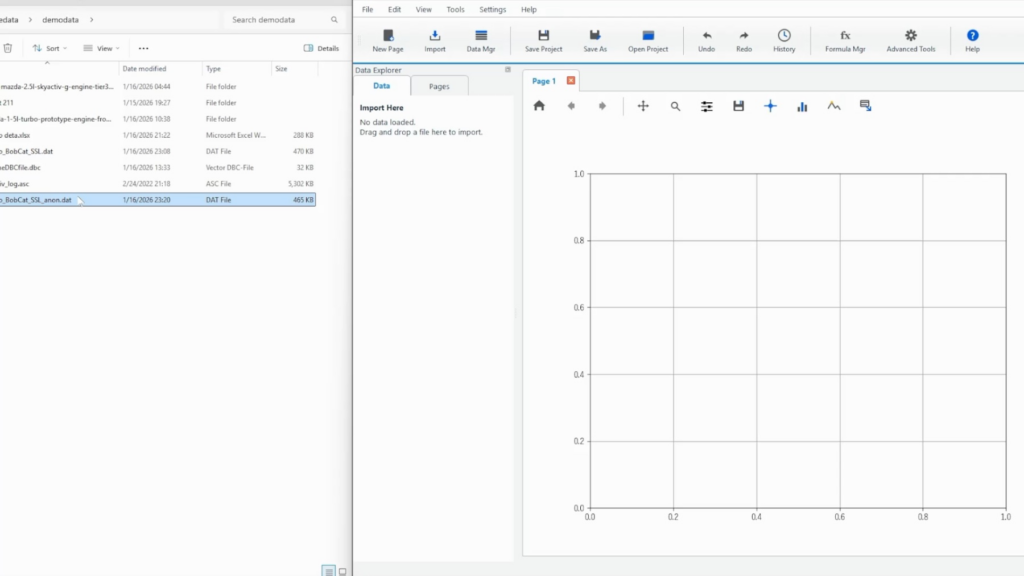
Task: Close the Page 1 tab
Action: [x=571, y=81]
